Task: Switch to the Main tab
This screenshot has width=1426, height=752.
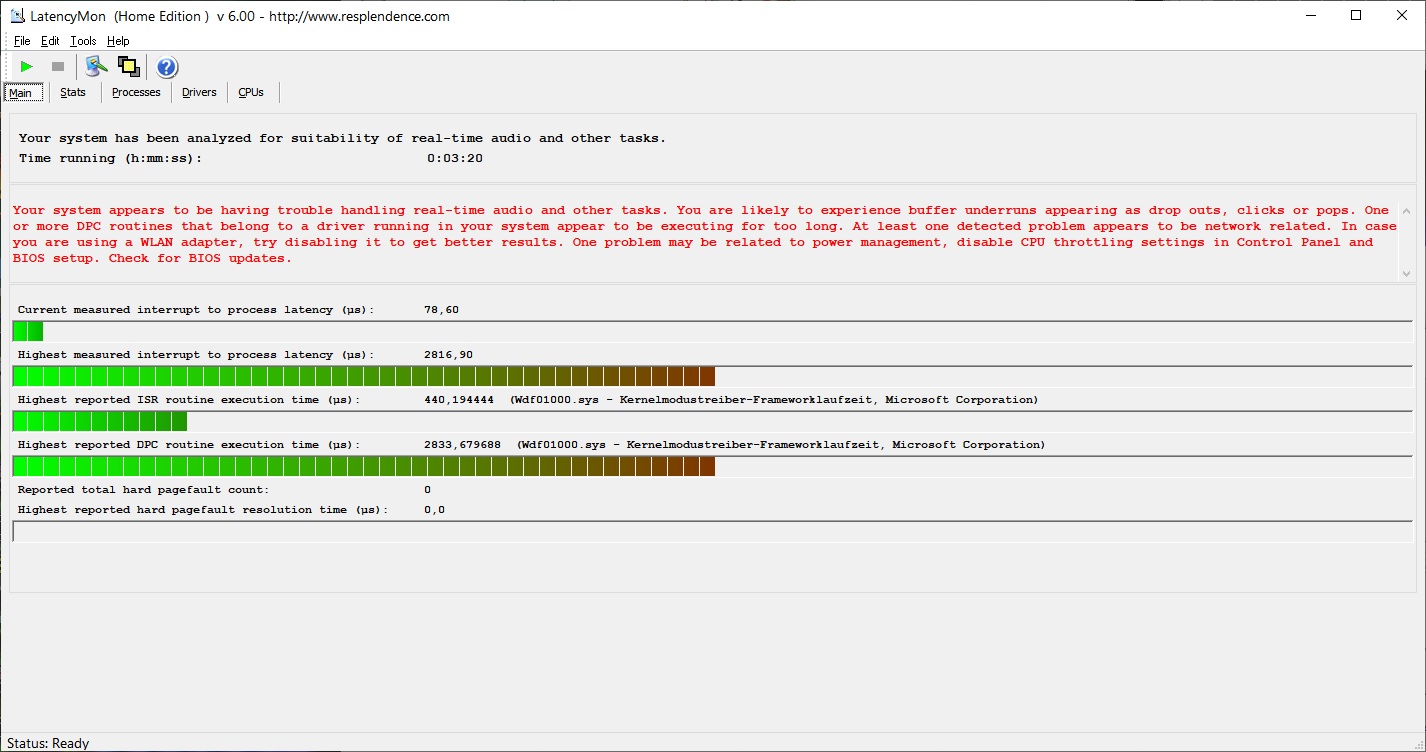Action: [x=21, y=92]
